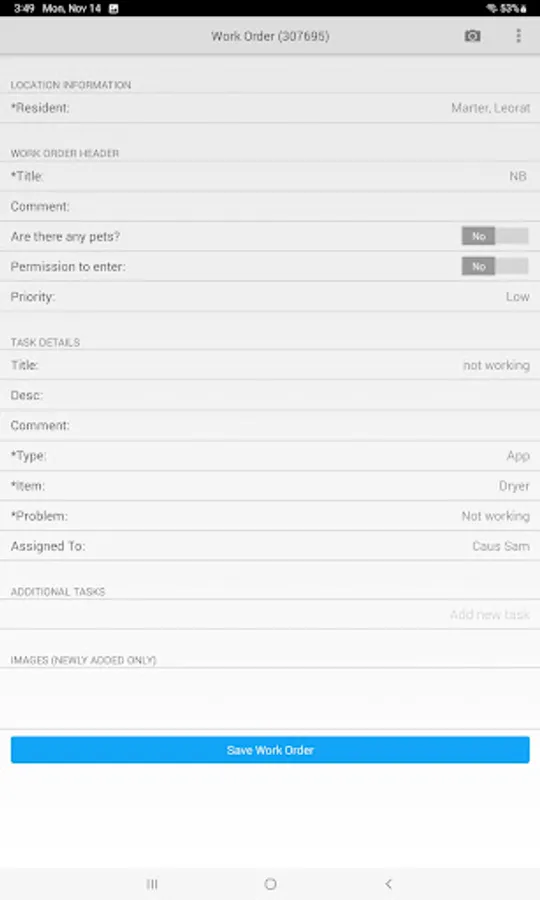Tap the calendar notification icon in status bar

(x=114, y=9)
